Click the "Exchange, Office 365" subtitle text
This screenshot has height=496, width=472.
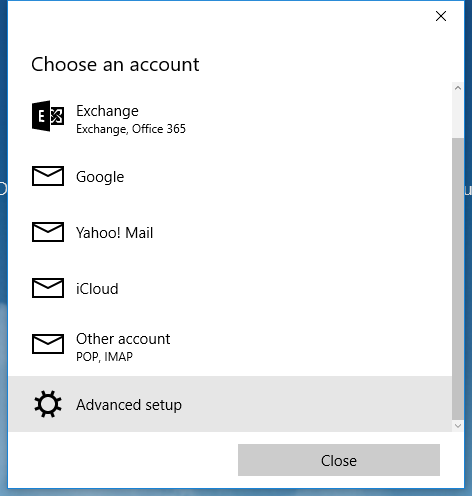pos(131,129)
